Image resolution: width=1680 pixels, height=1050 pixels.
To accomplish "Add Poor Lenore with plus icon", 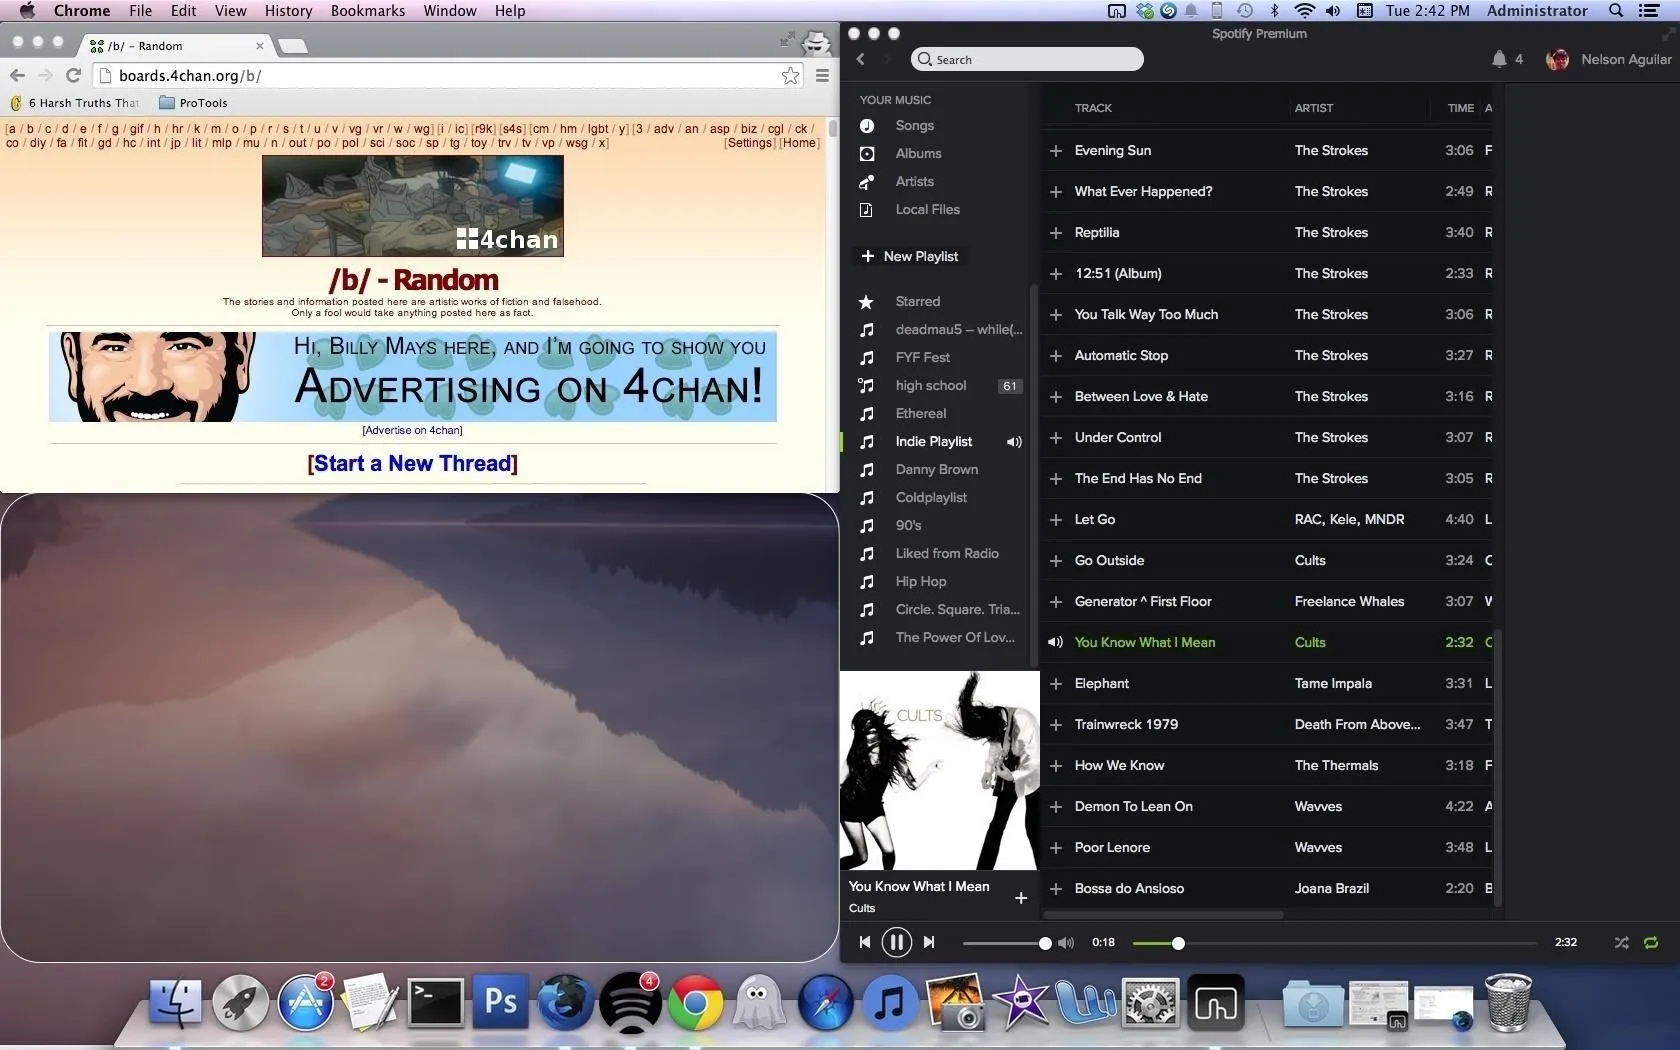I will [x=1055, y=847].
